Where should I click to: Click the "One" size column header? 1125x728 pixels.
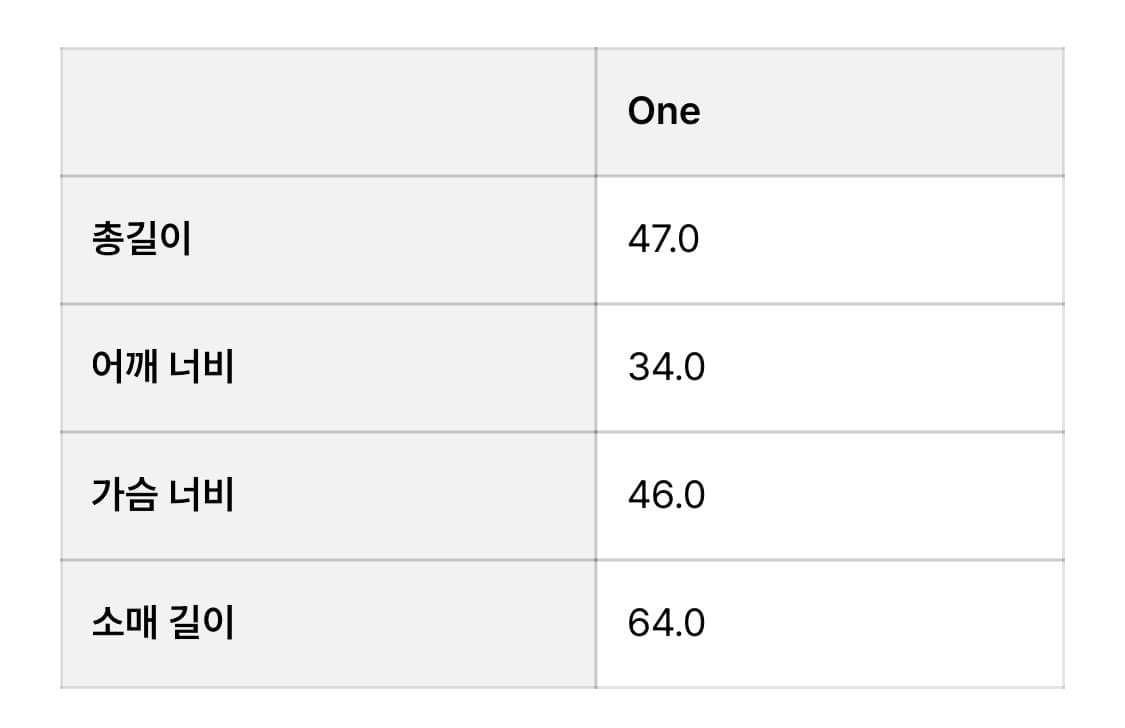(x=664, y=111)
